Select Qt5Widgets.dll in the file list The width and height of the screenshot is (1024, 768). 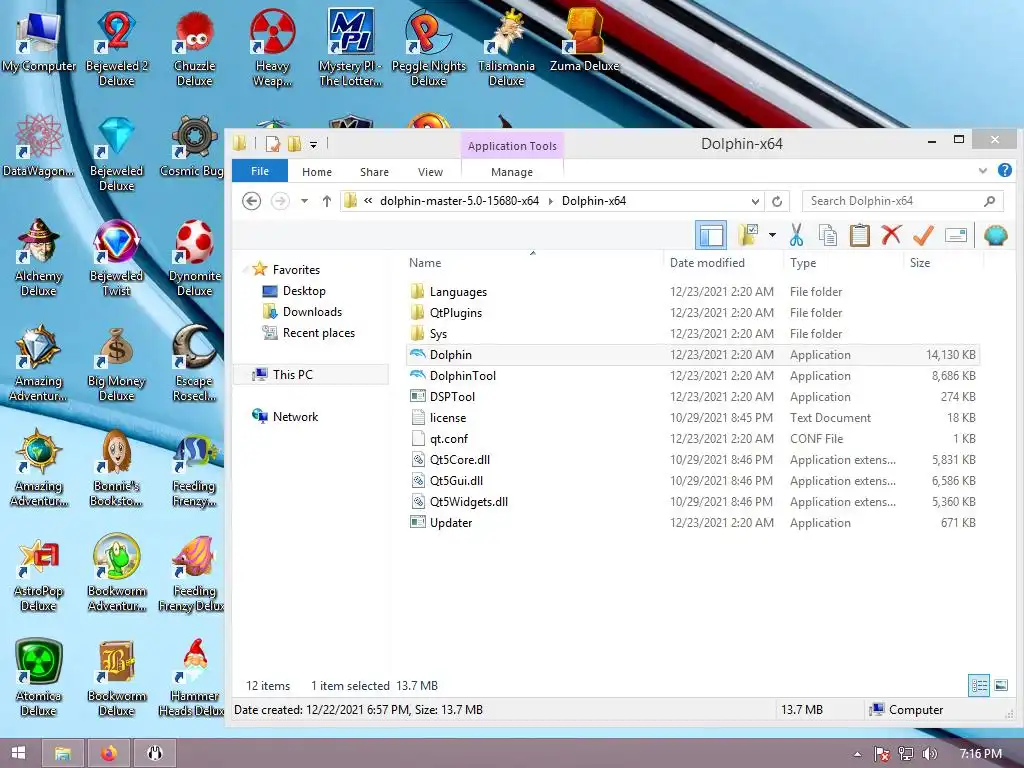tap(692, 502)
